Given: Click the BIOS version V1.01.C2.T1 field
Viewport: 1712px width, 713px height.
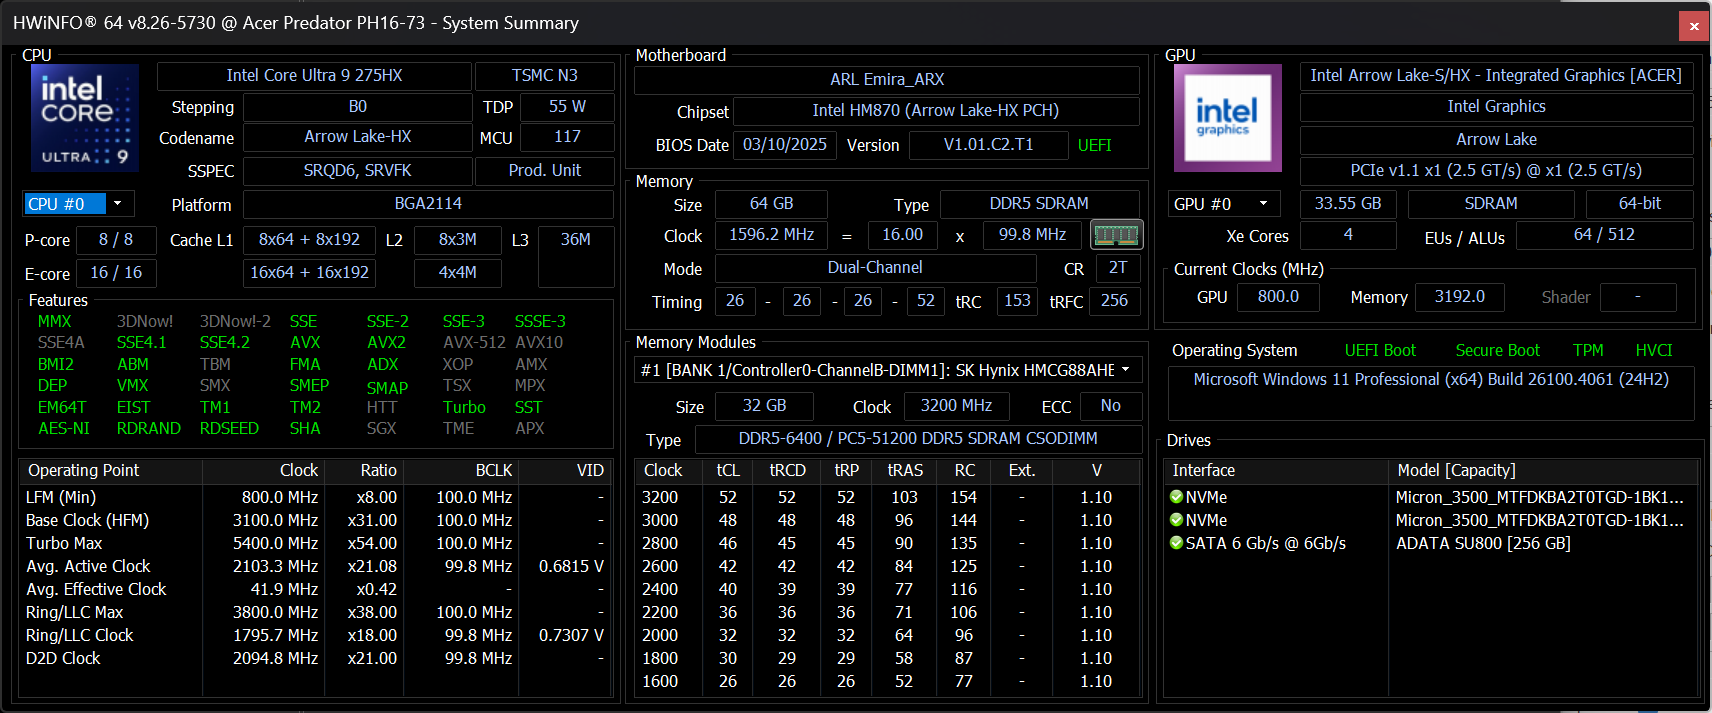Looking at the screenshot, I should pyautogui.click(x=989, y=145).
